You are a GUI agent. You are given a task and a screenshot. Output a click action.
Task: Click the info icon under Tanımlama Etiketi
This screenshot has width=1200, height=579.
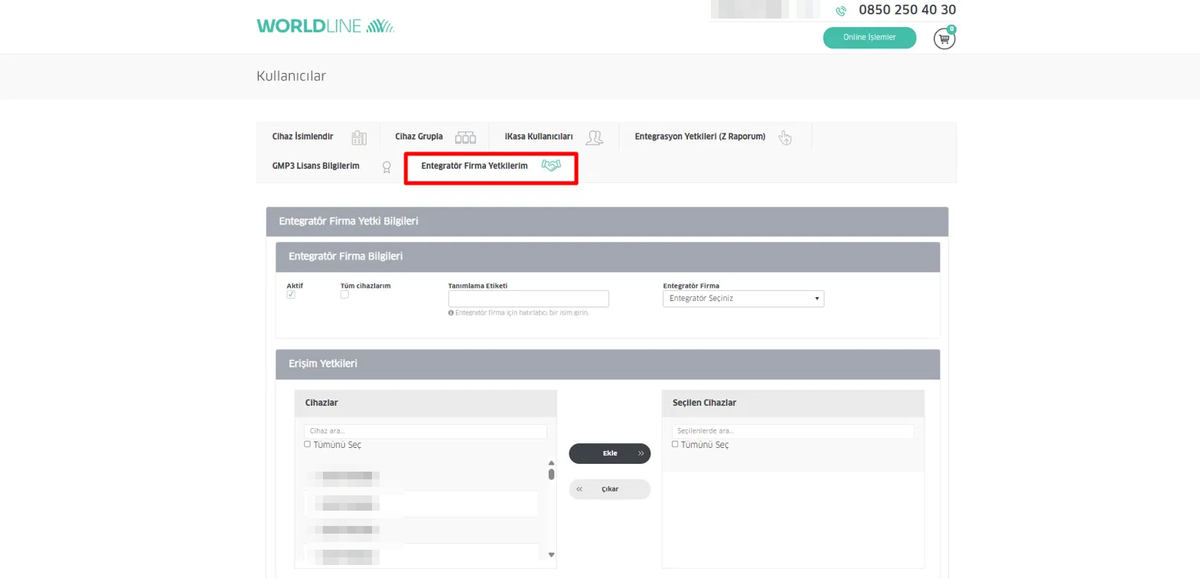[451, 313]
